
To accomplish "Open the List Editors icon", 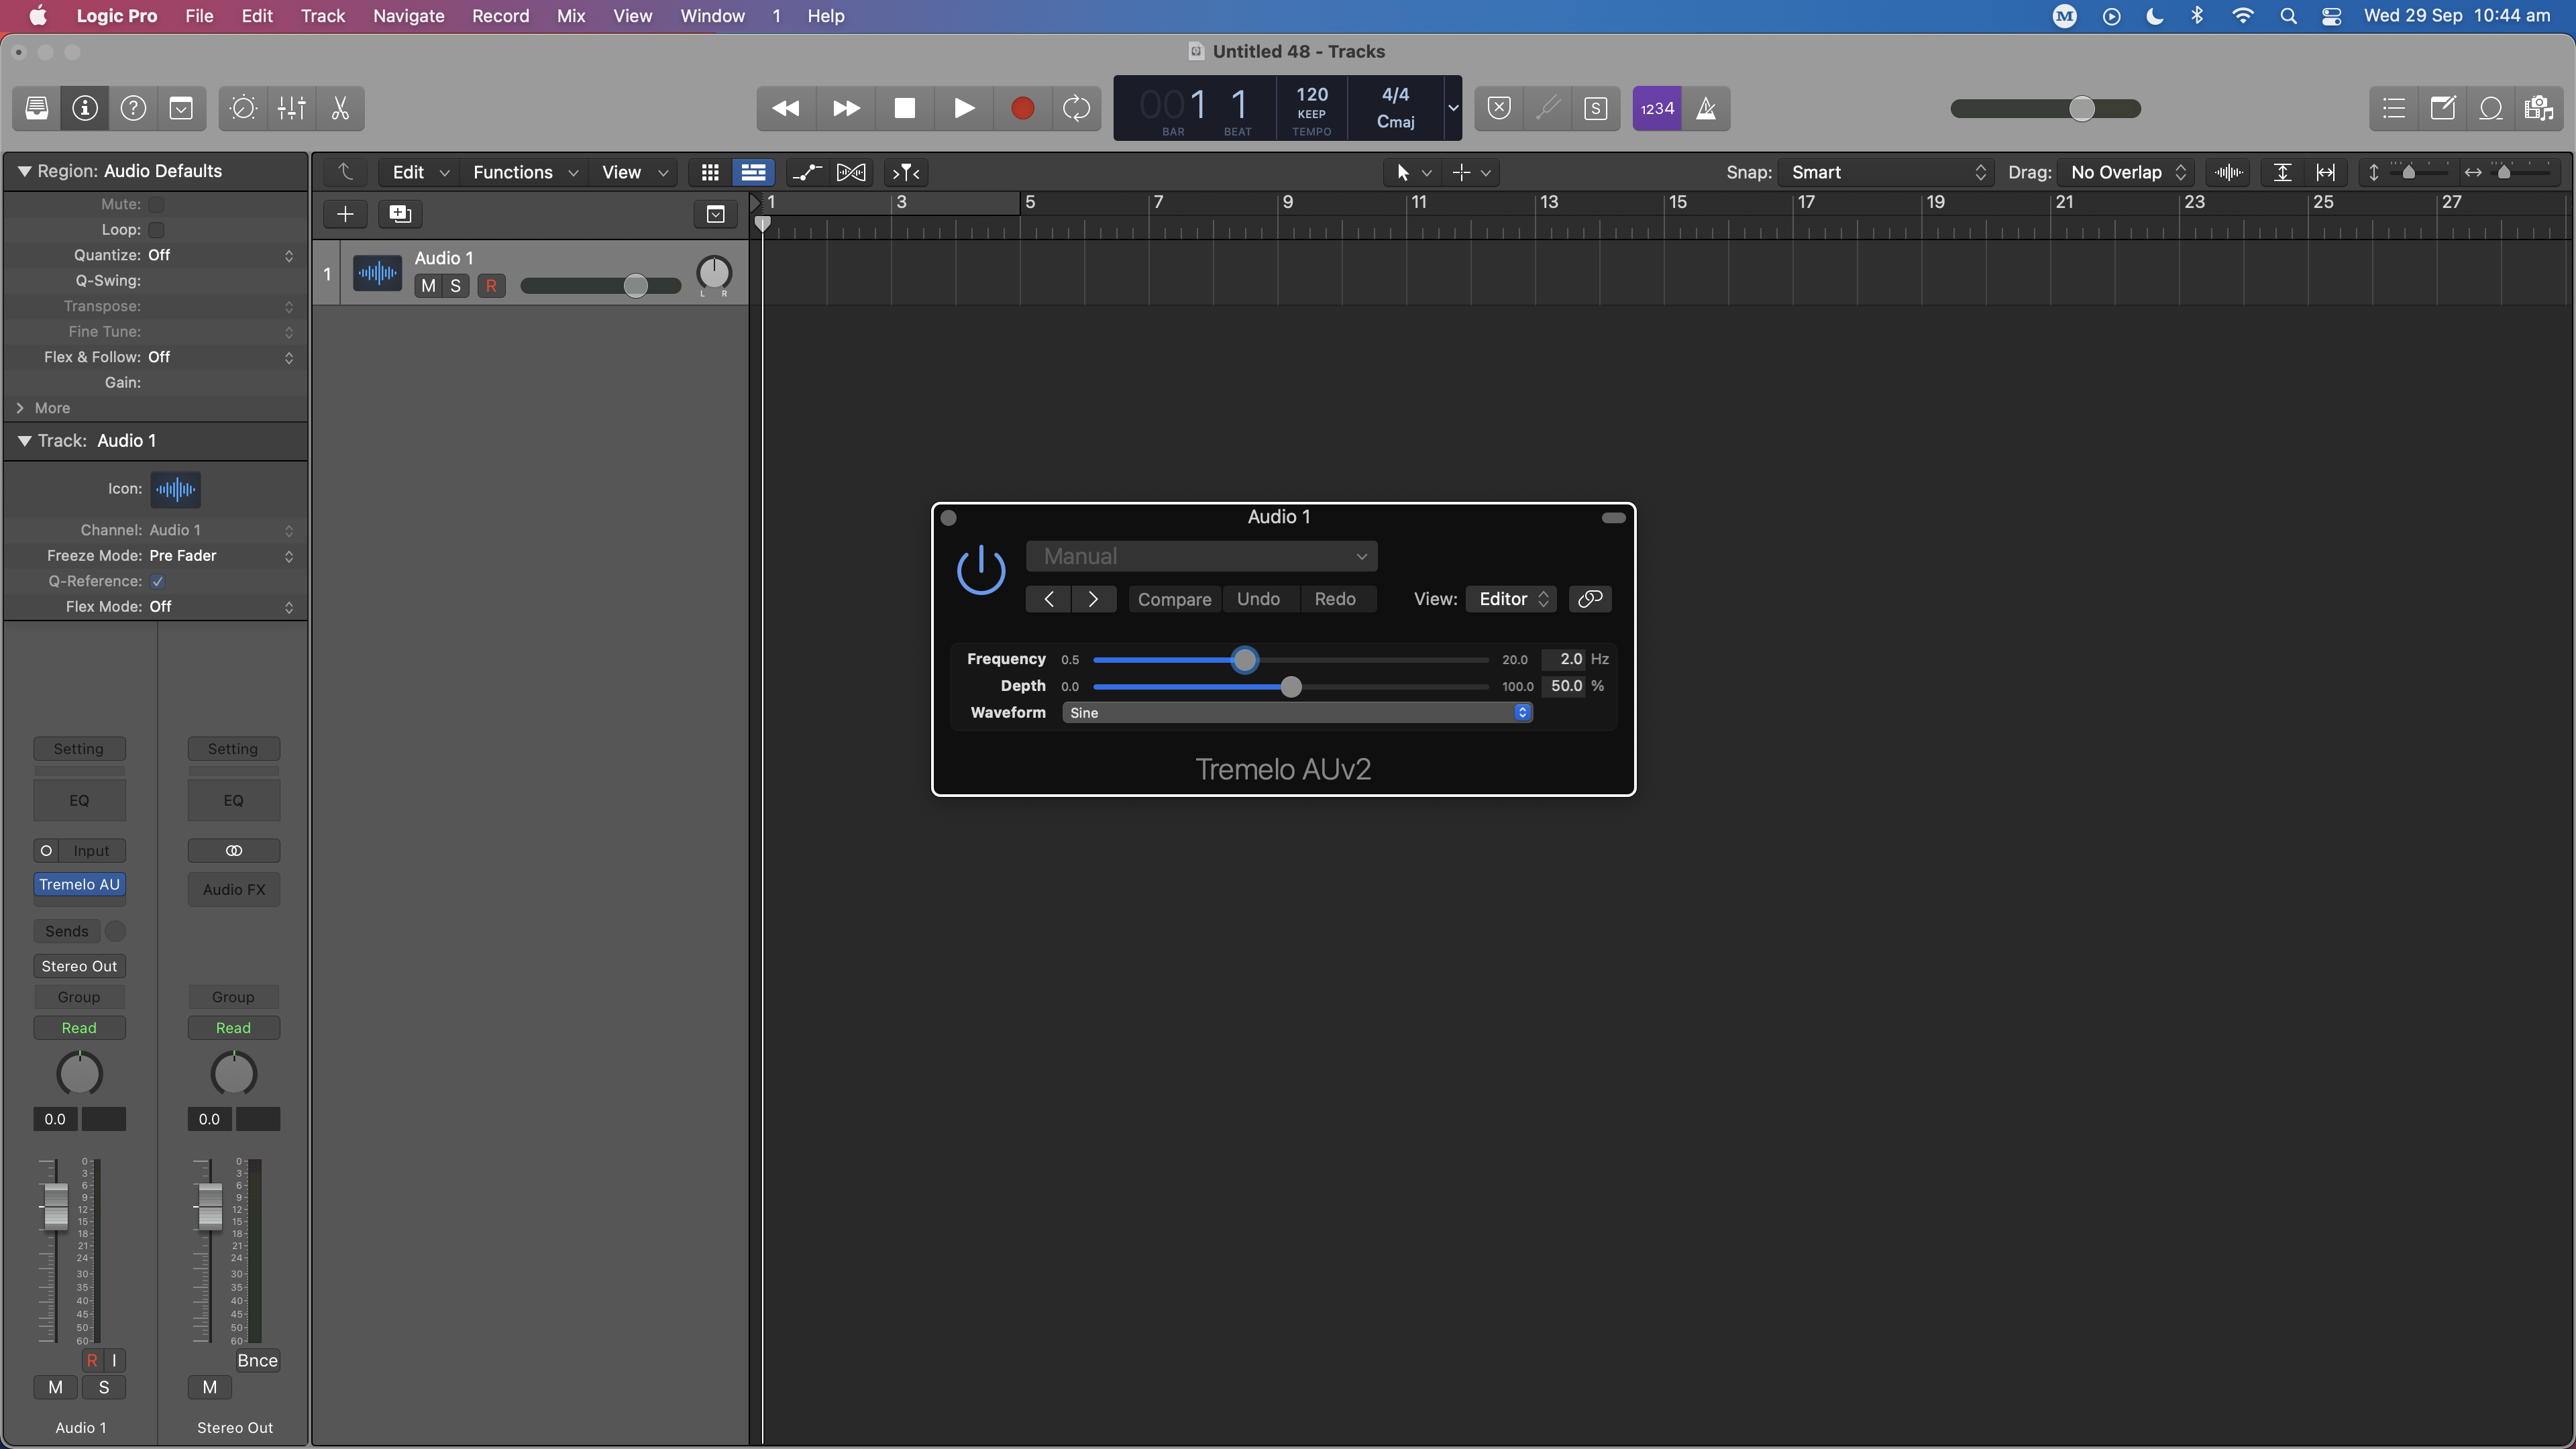I will 2394,108.
